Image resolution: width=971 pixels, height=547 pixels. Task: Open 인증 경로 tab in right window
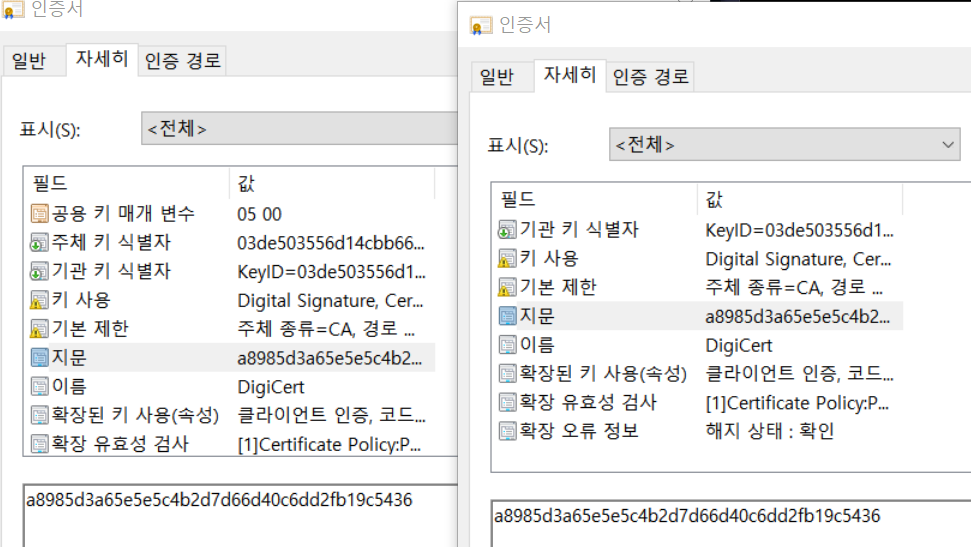pos(650,77)
